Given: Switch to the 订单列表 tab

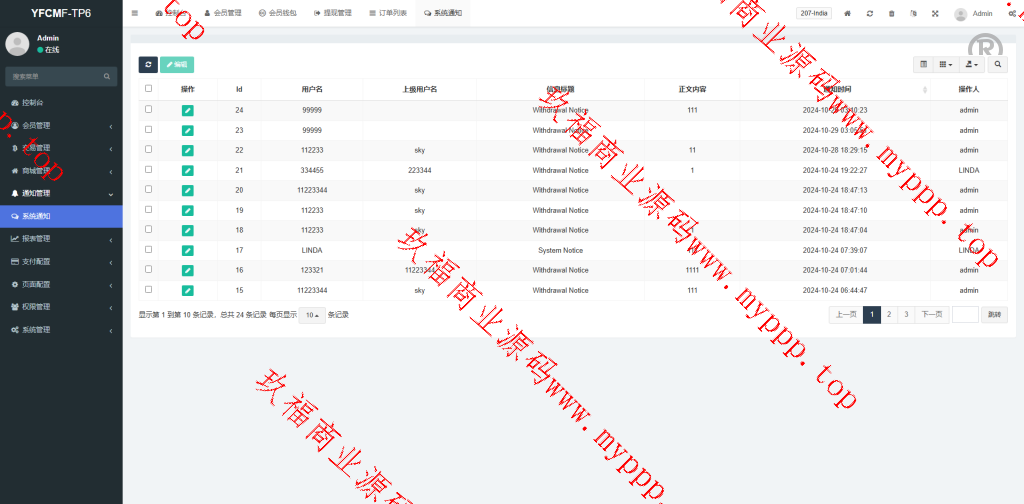Looking at the screenshot, I should (387, 14).
